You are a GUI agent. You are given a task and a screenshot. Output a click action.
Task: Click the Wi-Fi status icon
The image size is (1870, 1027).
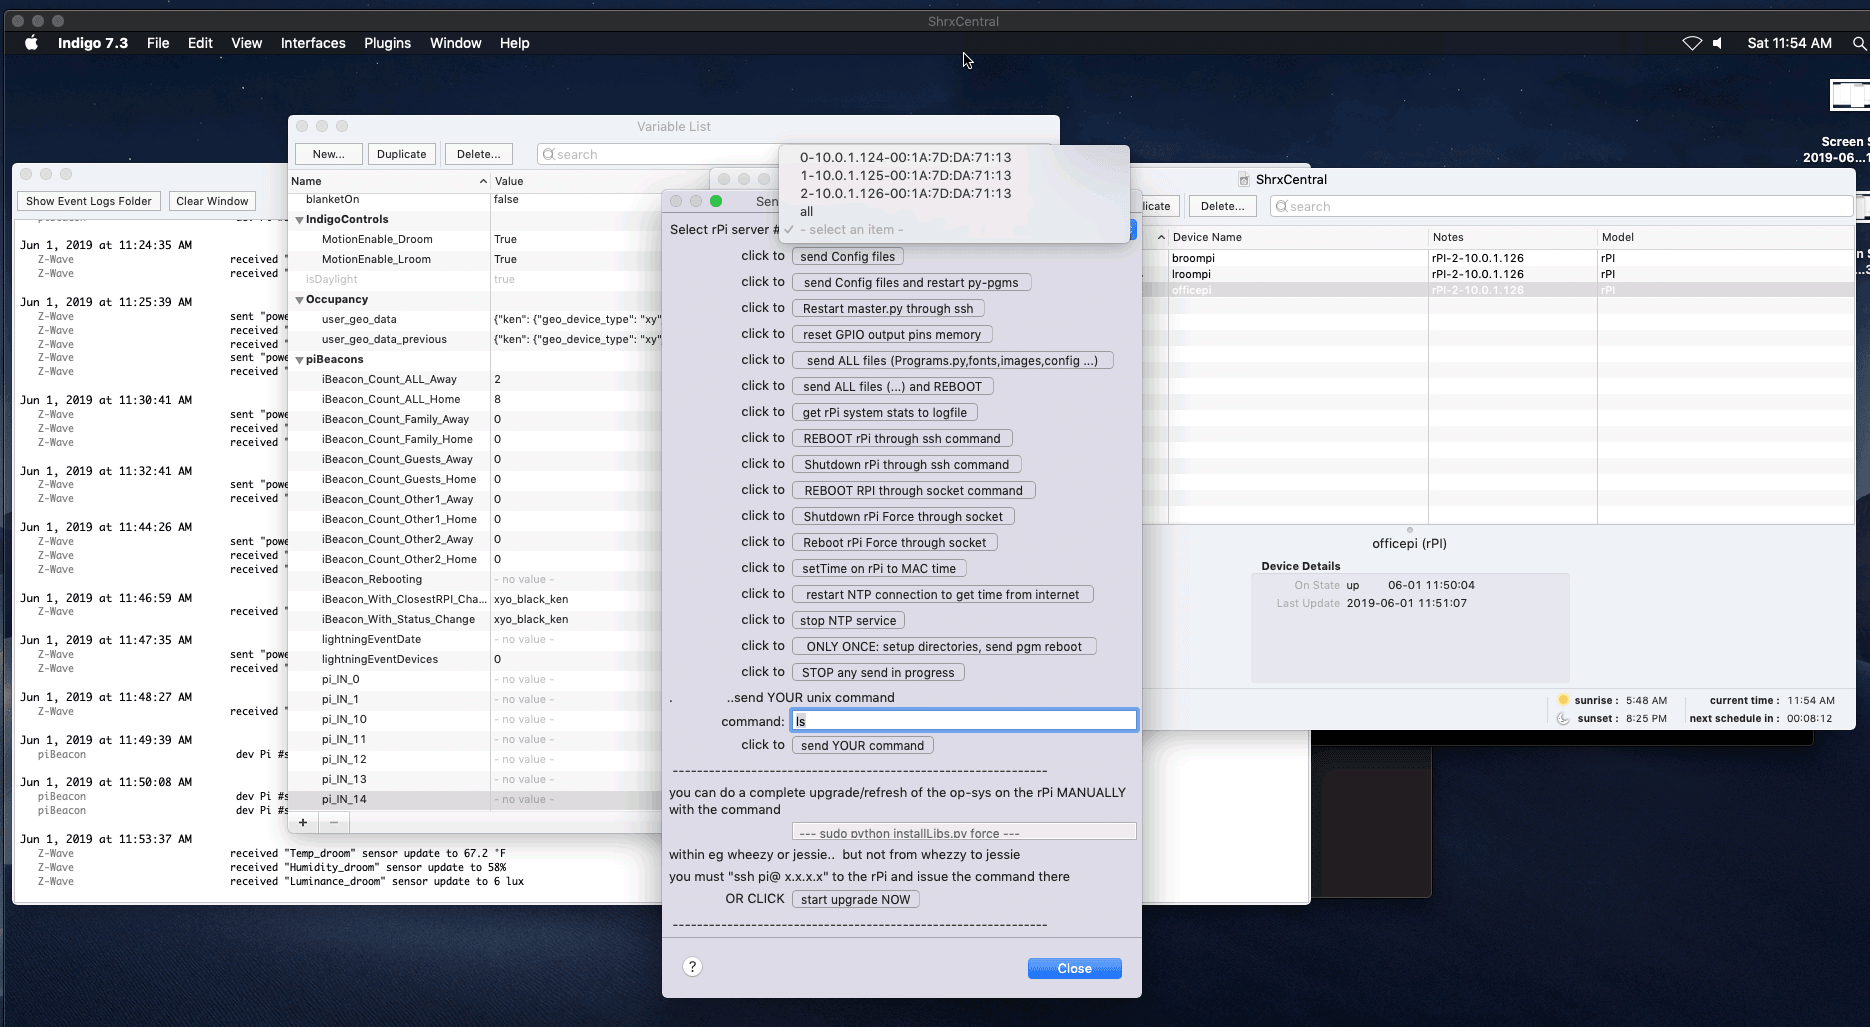click(x=1691, y=43)
